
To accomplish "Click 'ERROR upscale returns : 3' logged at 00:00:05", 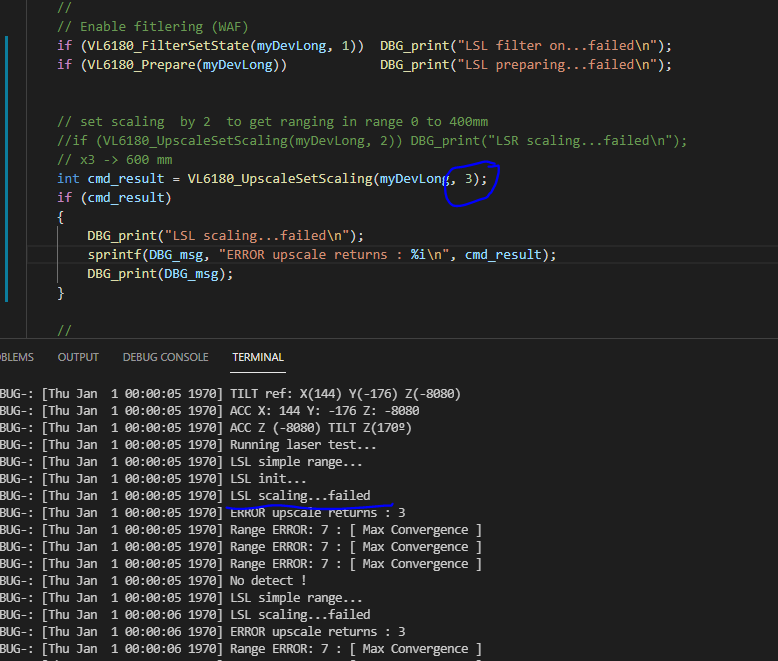I will point(318,513).
